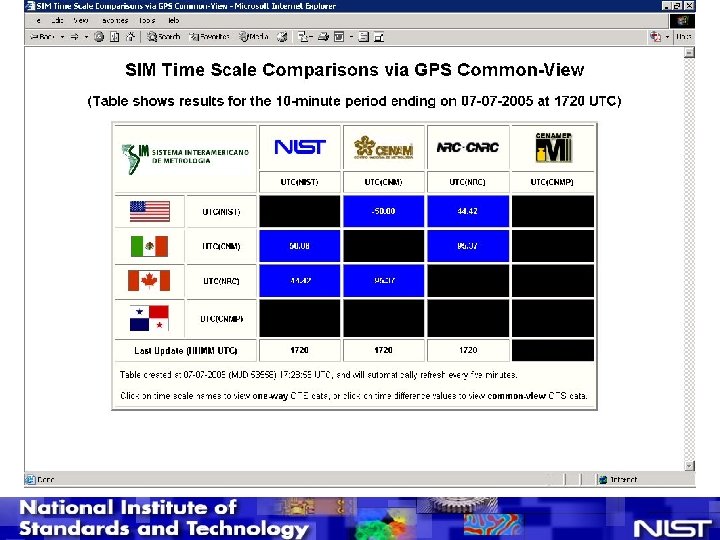
Task: Open UTC(CNMP) row label link
Action: pyautogui.click(x=221, y=319)
